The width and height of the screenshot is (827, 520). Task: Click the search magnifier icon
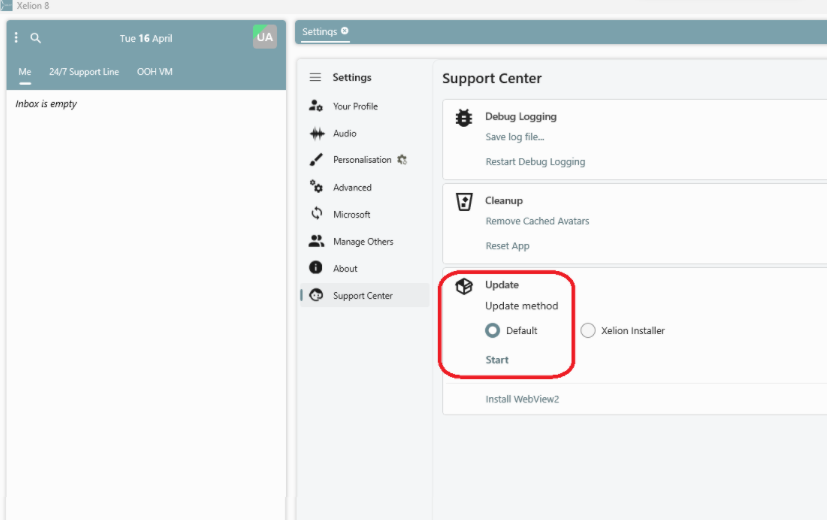click(x=35, y=38)
